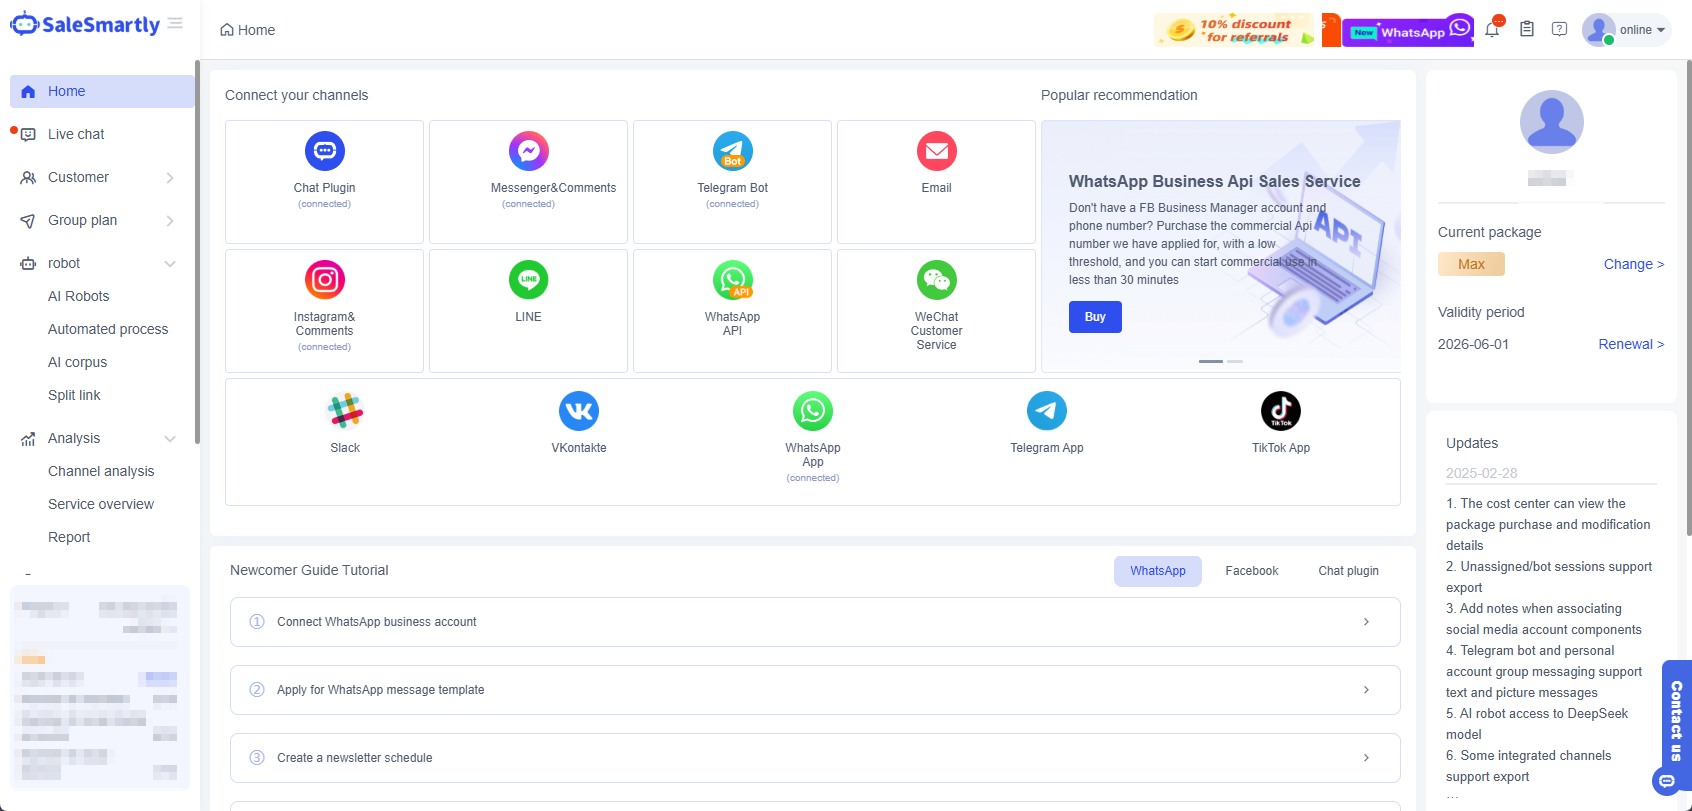Click the Renewal link
Screen dimensions: 1692x811
[x=1630, y=344]
